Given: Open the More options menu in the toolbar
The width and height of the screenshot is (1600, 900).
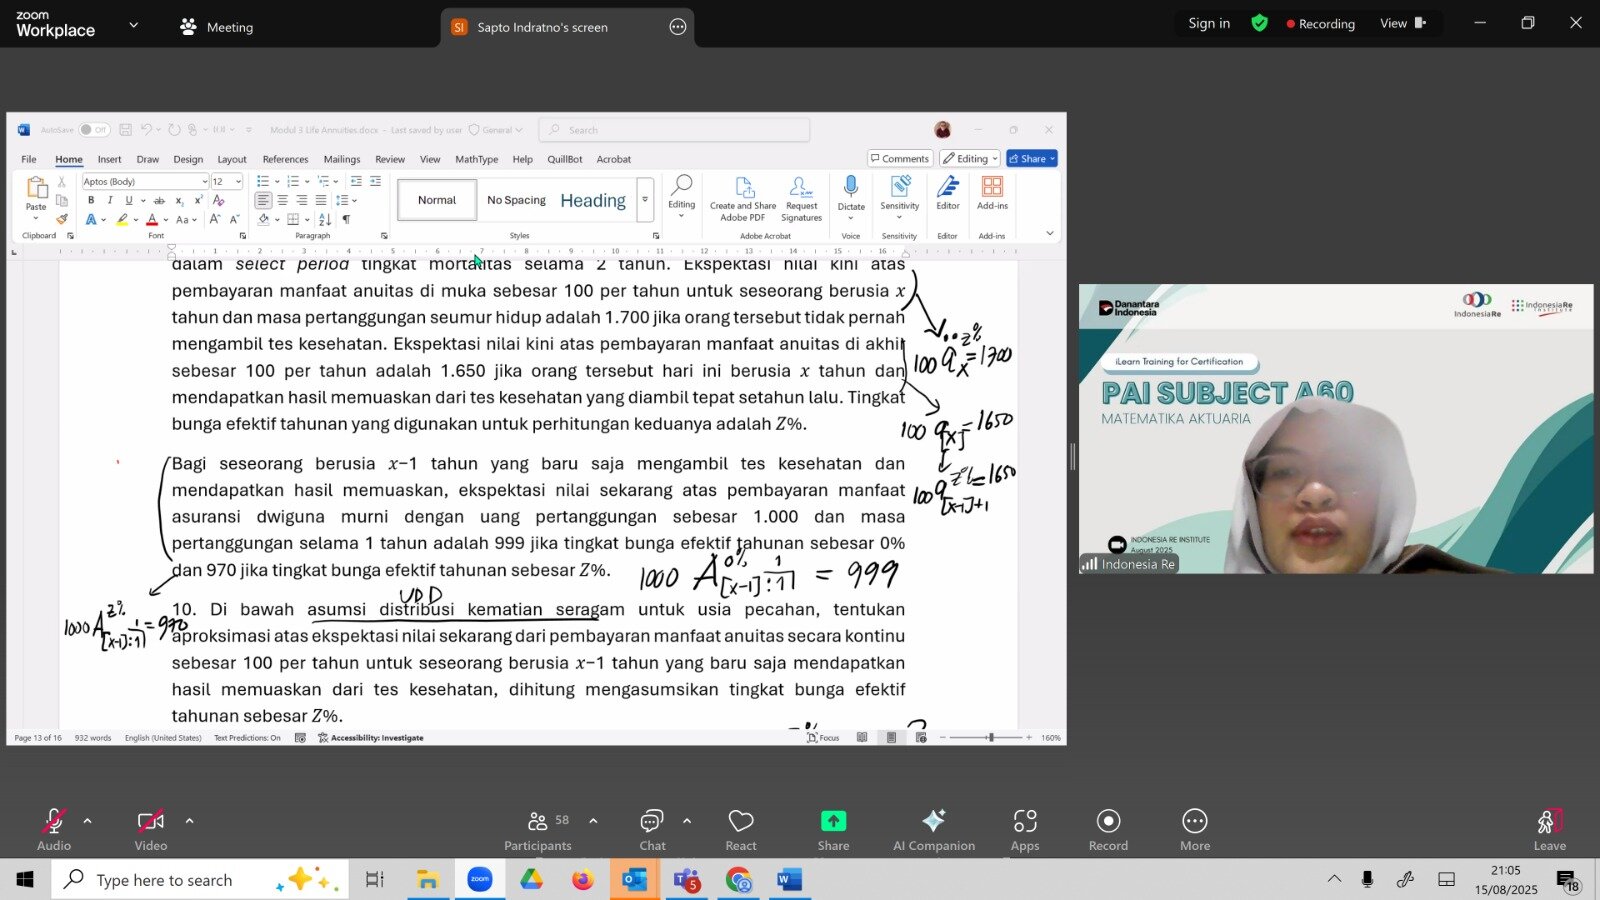Looking at the screenshot, I should [x=1194, y=822].
